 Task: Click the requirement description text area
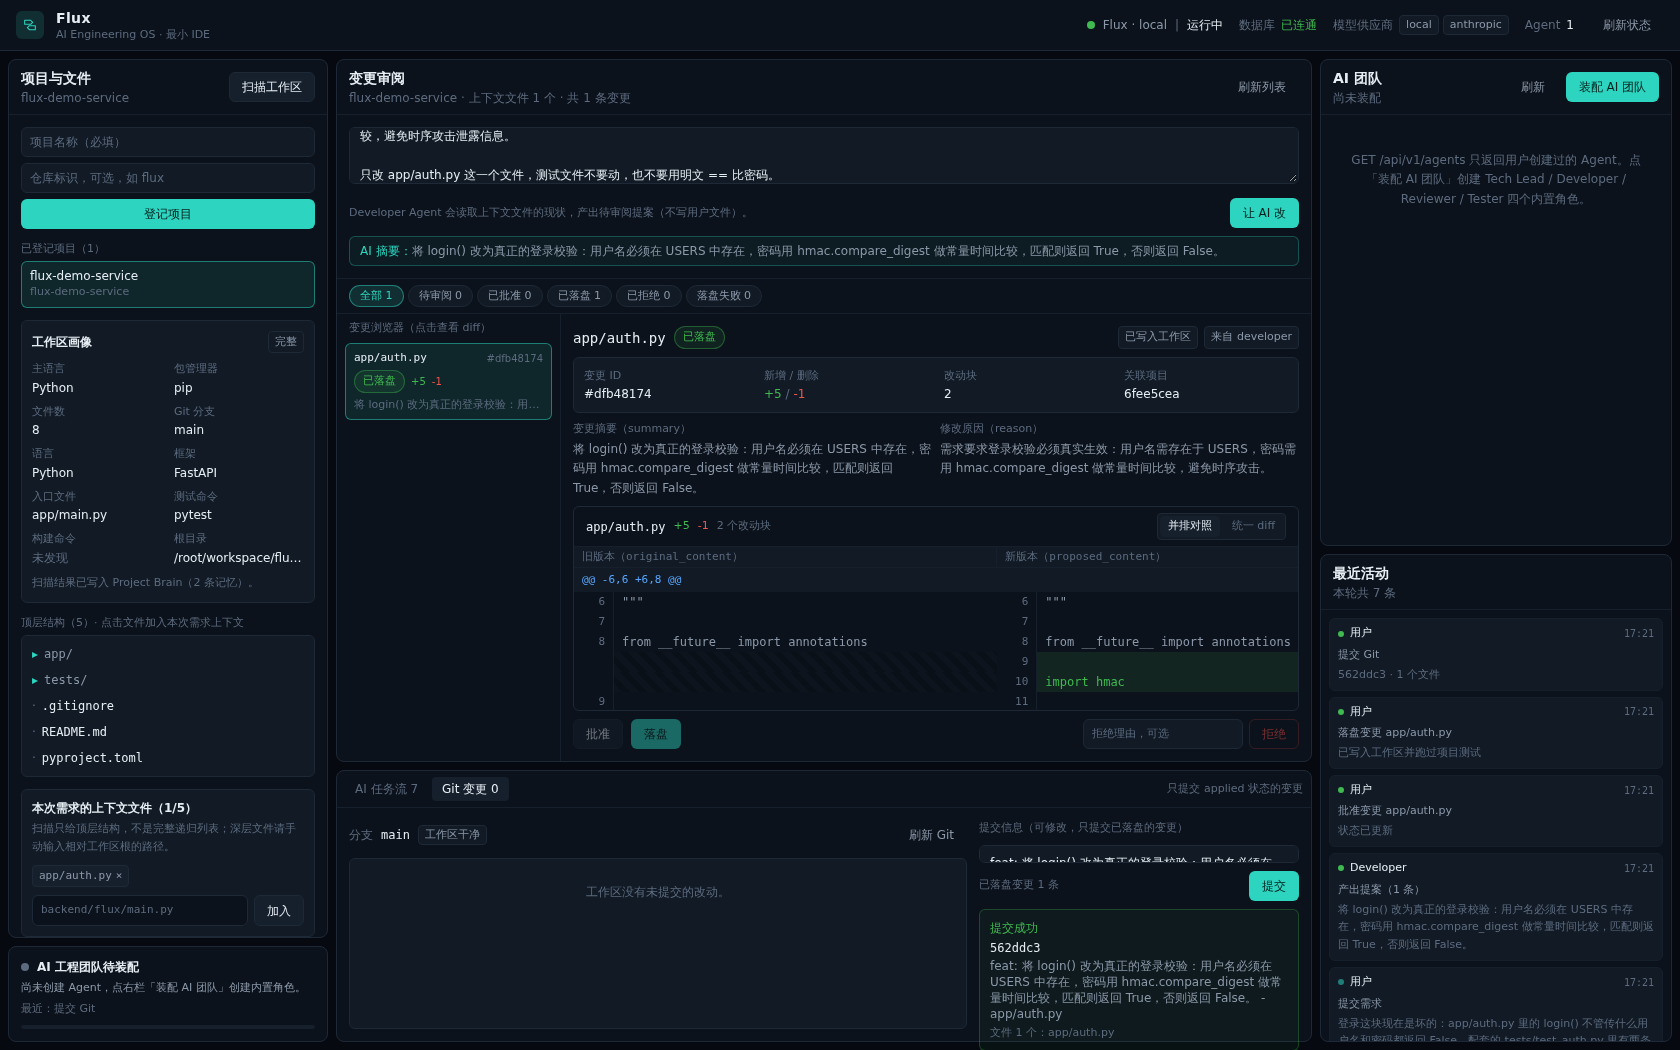click(824, 155)
